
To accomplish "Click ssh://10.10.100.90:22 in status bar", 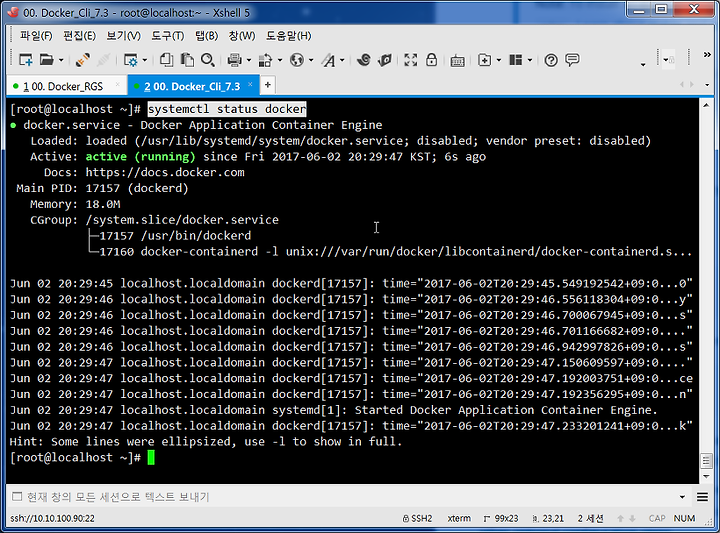I will (52, 518).
